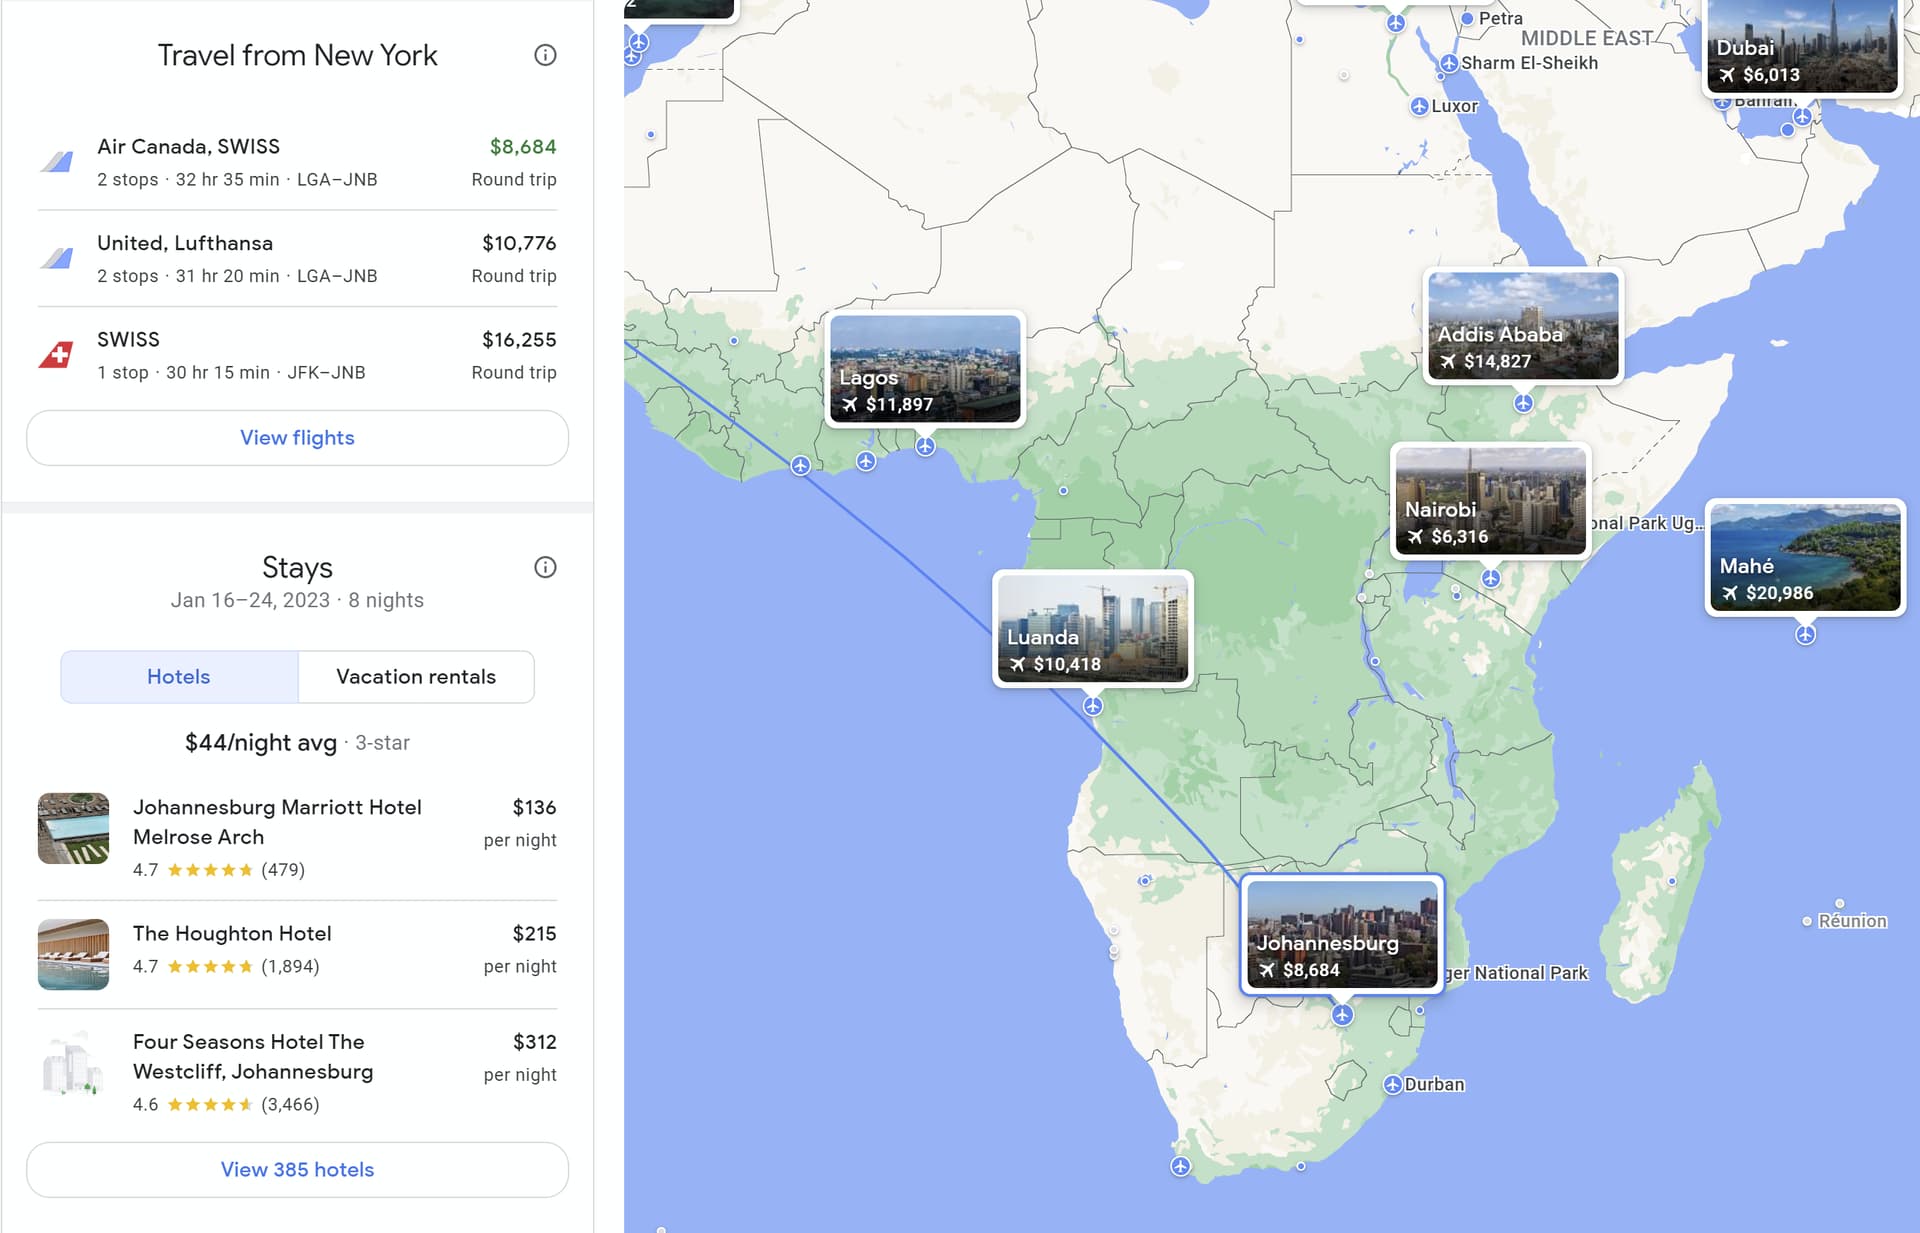
Task: Click the info icon next to Stays heading
Action: (x=545, y=567)
